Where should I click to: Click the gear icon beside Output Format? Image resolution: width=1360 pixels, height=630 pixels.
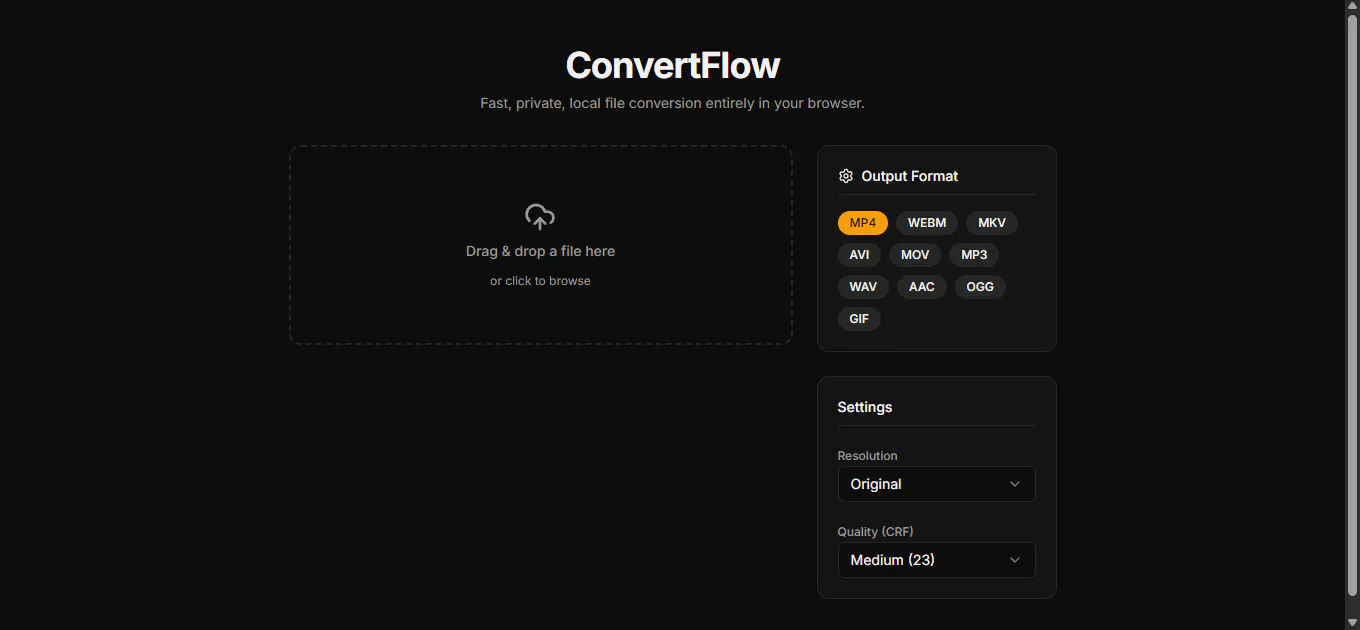[x=846, y=176]
